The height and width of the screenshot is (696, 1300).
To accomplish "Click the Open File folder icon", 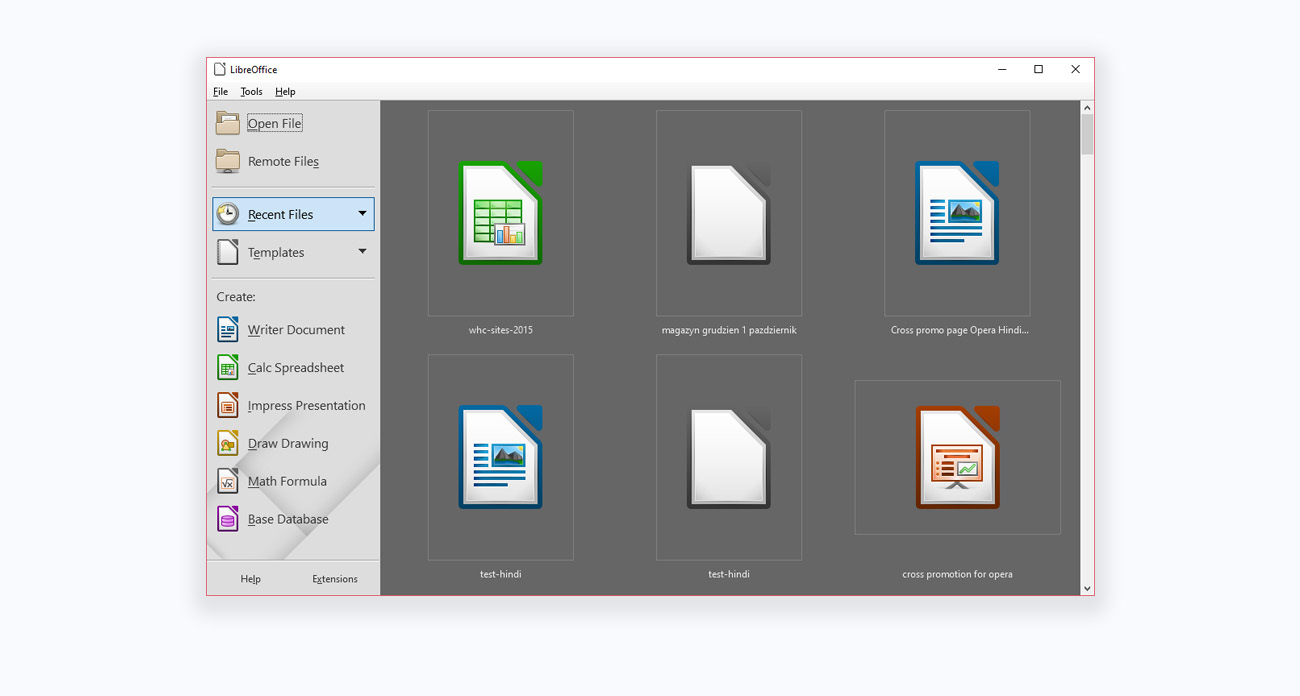I will (x=228, y=123).
